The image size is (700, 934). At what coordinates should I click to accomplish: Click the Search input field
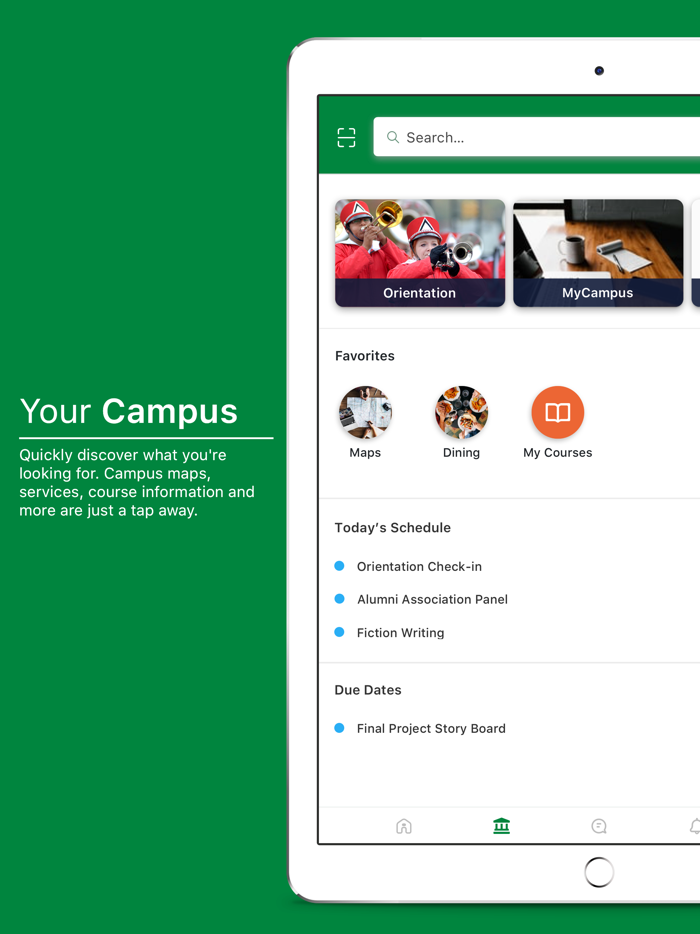(536, 137)
